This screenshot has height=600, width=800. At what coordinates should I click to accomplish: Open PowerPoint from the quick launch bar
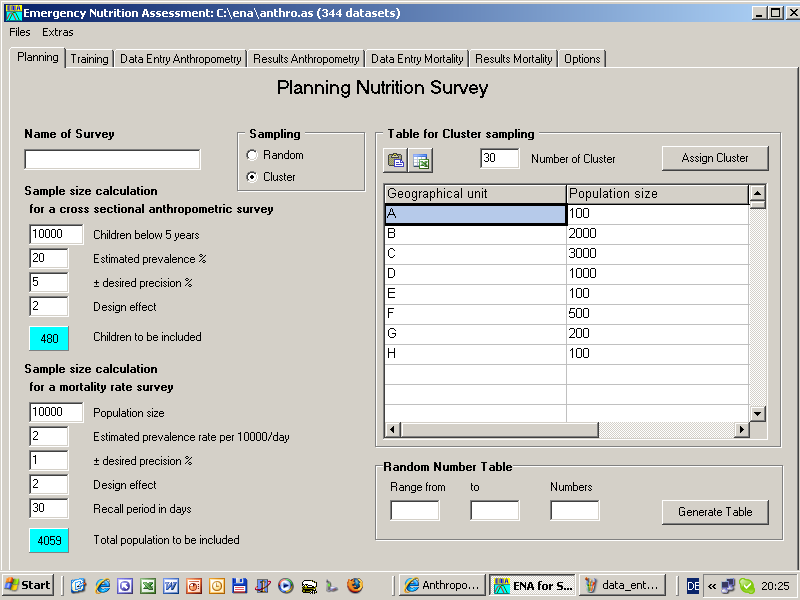click(194, 586)
